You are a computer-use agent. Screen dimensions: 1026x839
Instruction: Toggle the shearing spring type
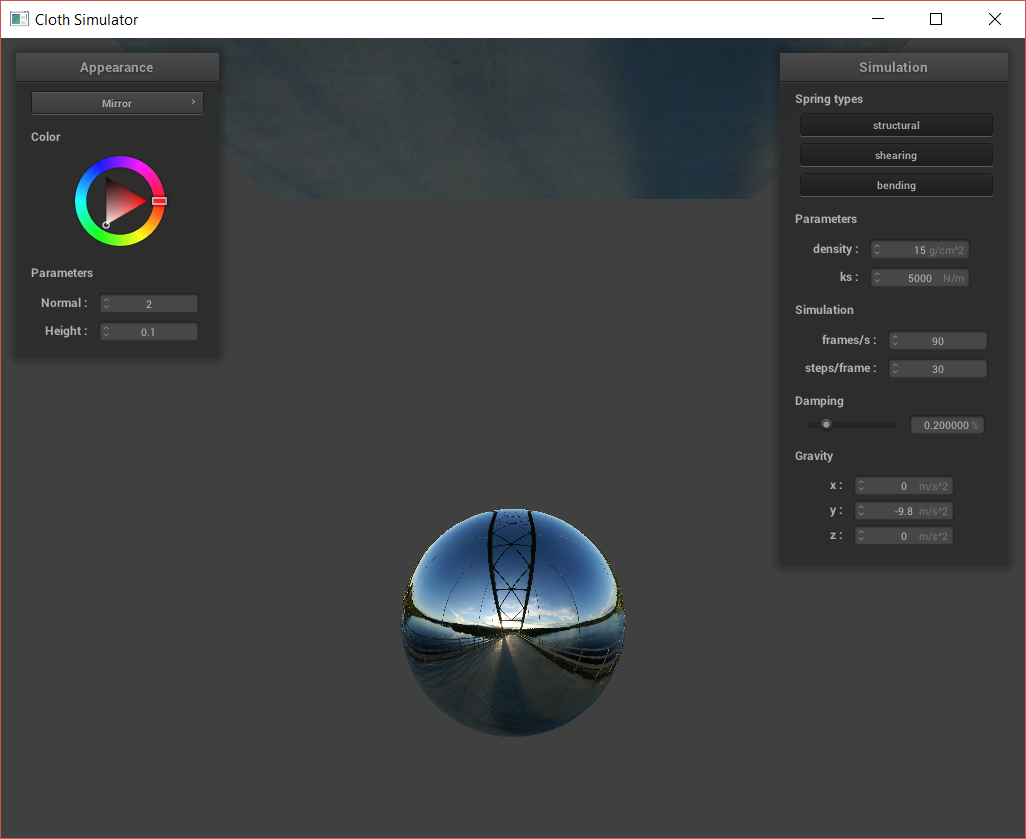[896, 155]
